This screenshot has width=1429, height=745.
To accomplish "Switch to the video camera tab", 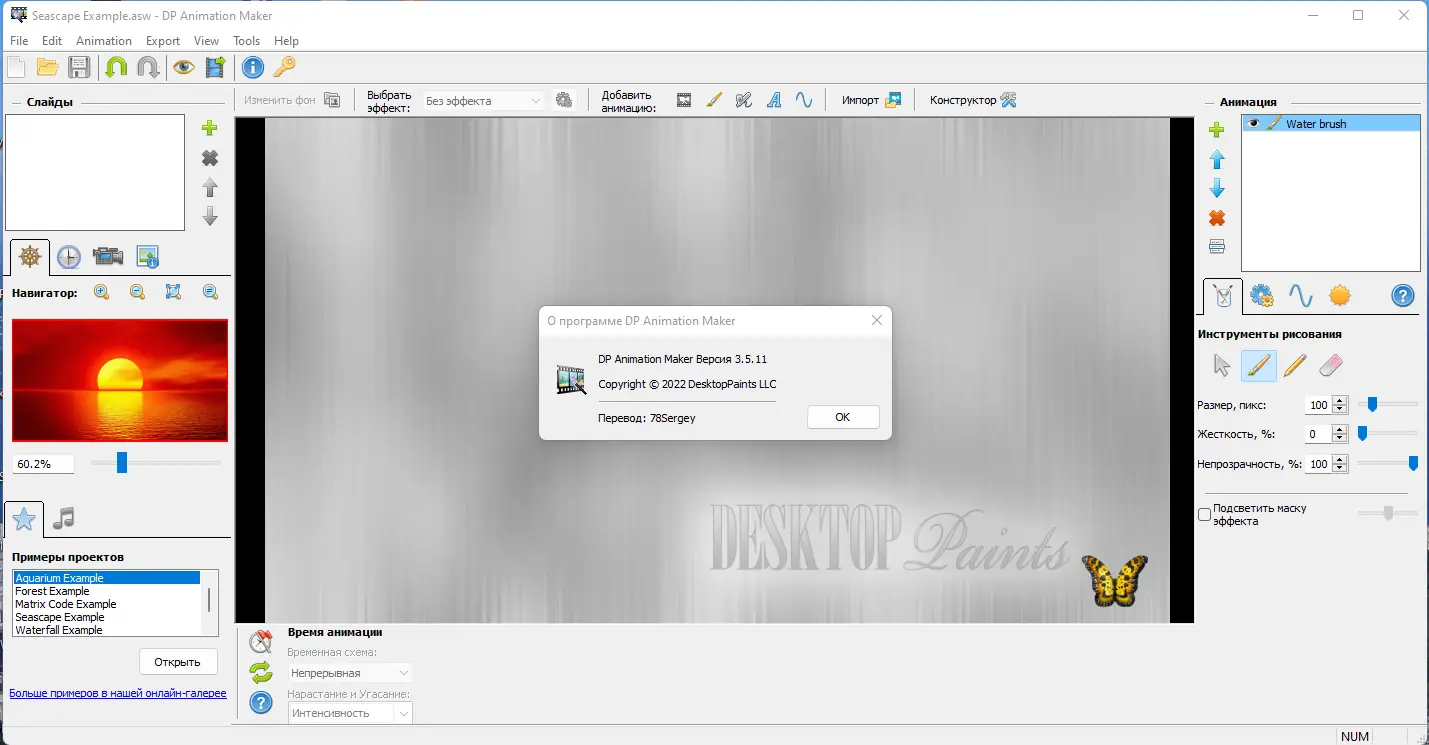I will point(108,257).
